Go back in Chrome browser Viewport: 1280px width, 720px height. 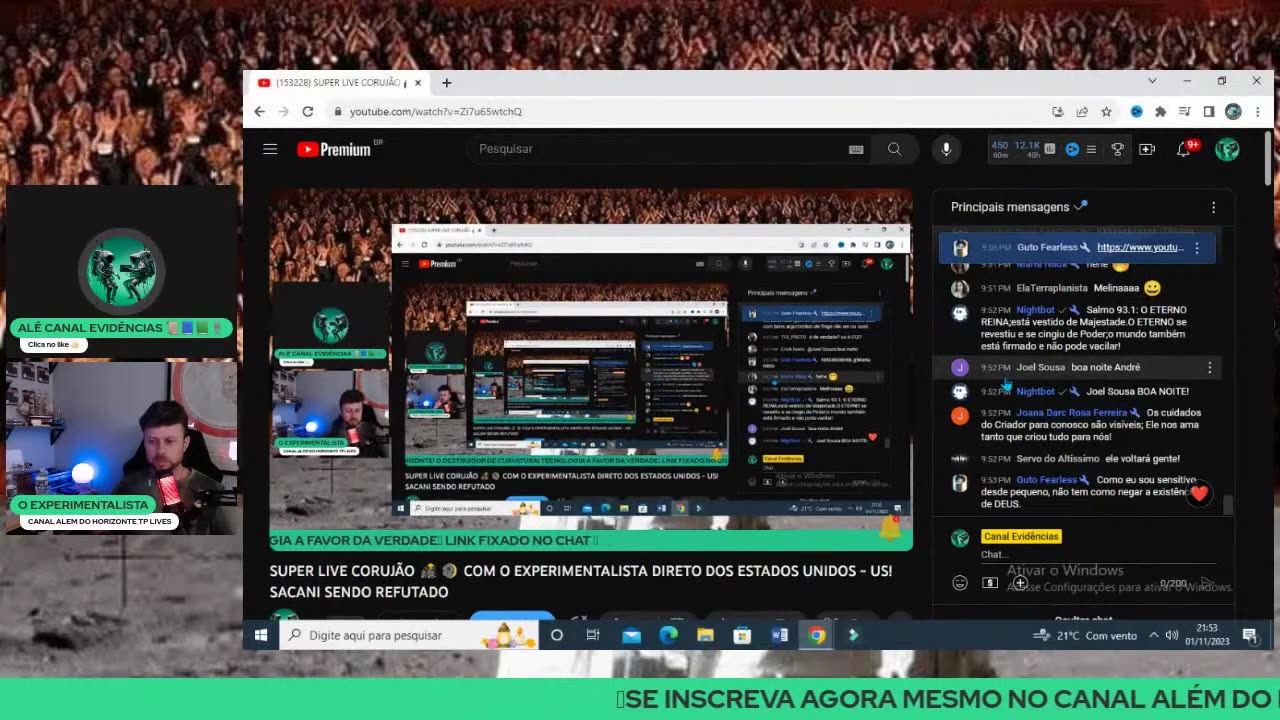(259, 112)
